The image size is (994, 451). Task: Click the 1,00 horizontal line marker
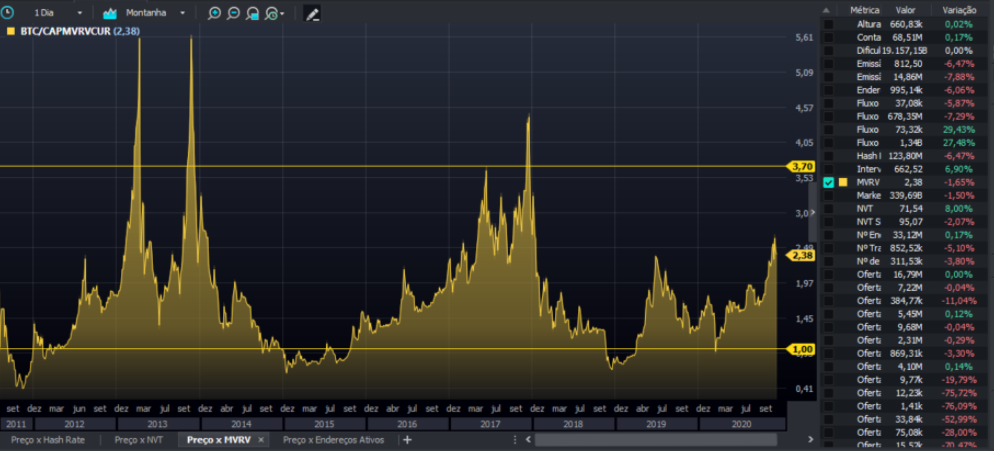[x=799, y=349]
